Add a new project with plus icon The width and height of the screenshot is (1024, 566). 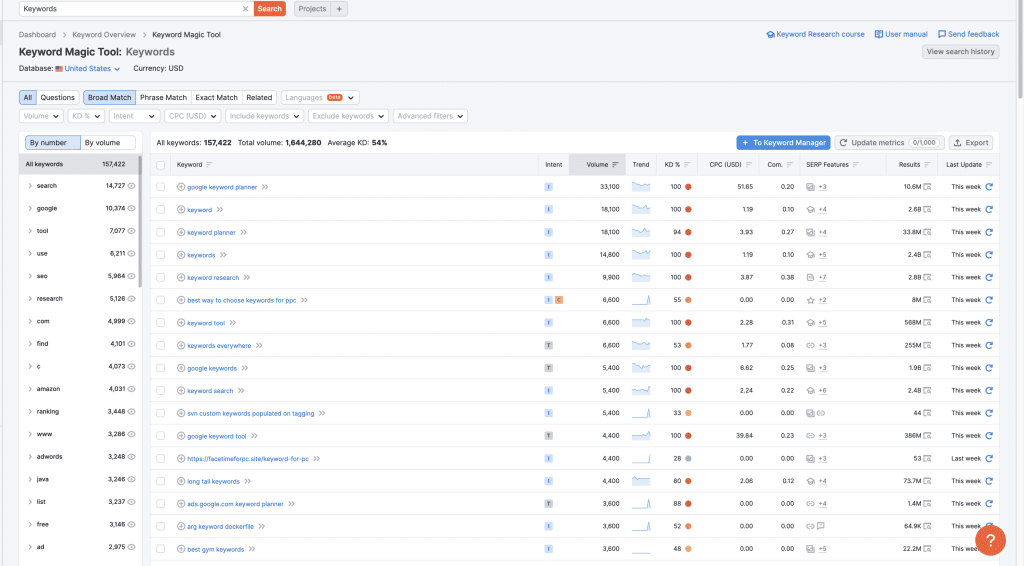click(x=339, y=8)
